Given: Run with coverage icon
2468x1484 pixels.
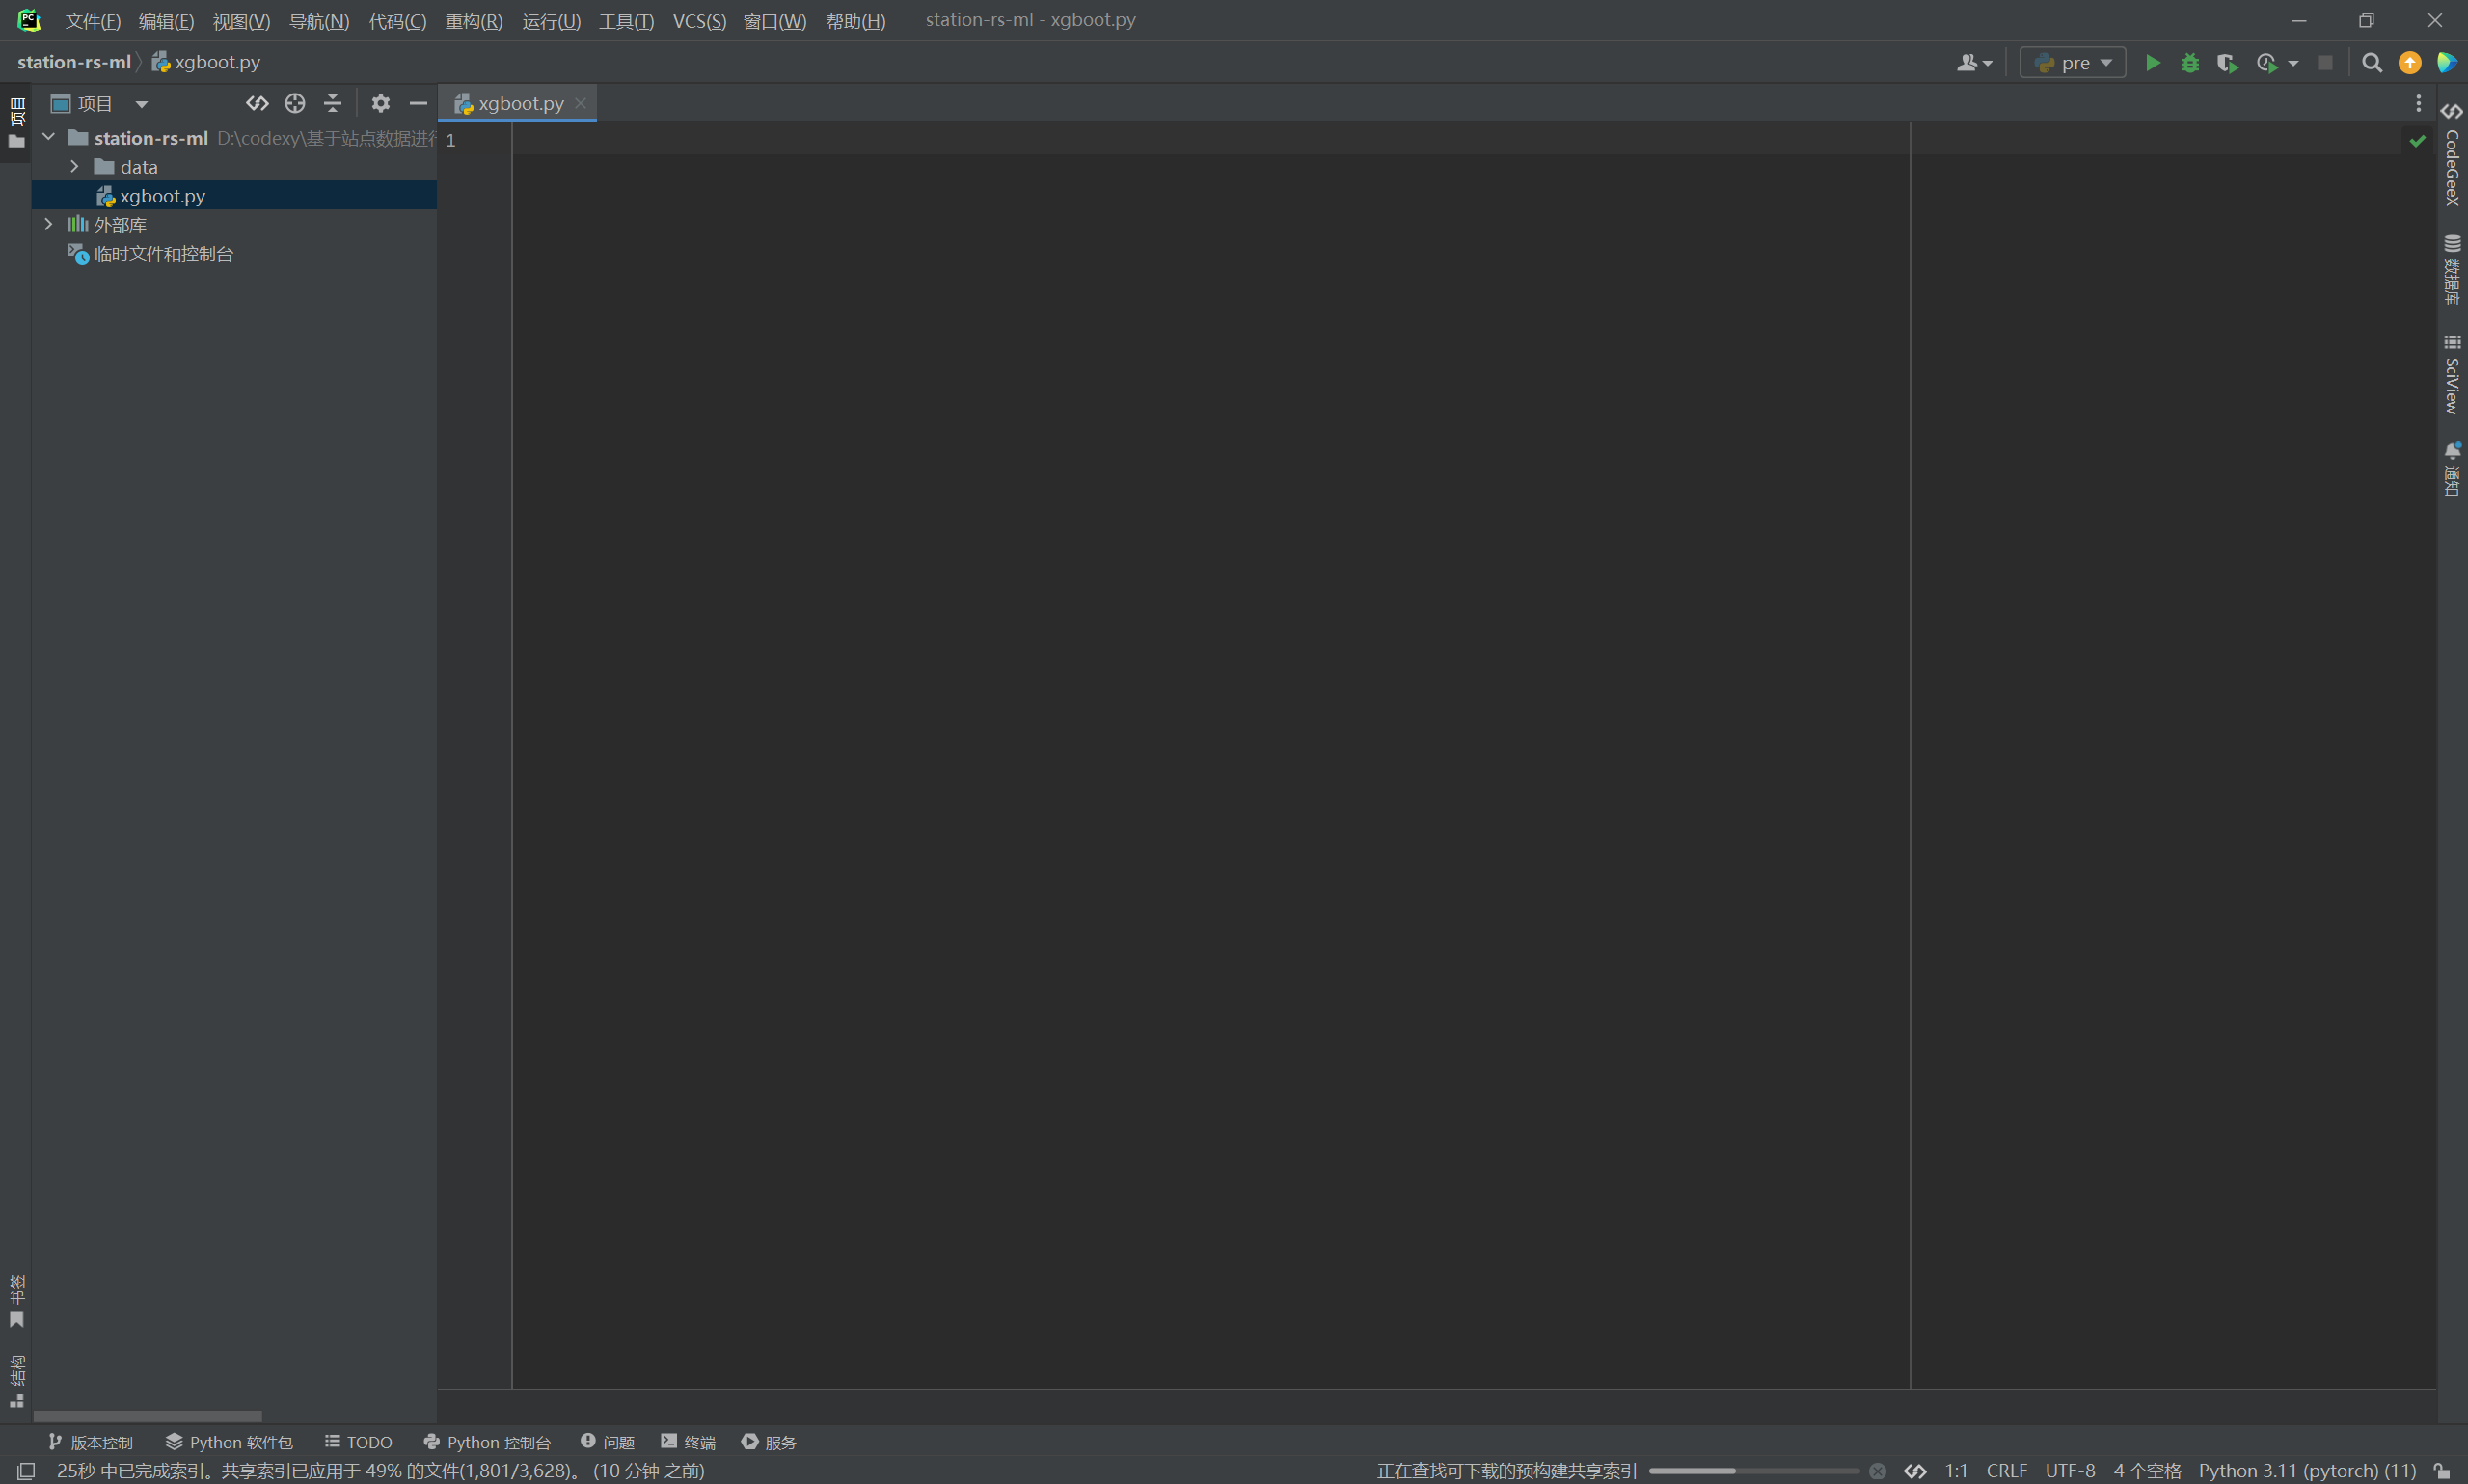Looking at the screenshot, I should coord(2226,62).
